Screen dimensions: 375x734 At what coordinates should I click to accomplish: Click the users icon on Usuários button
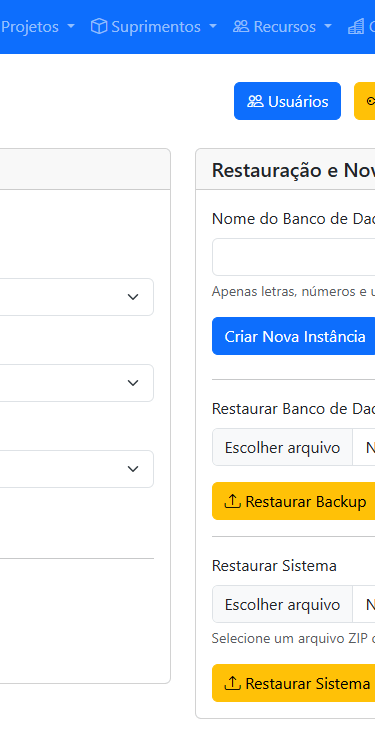[x=256, y=101]
